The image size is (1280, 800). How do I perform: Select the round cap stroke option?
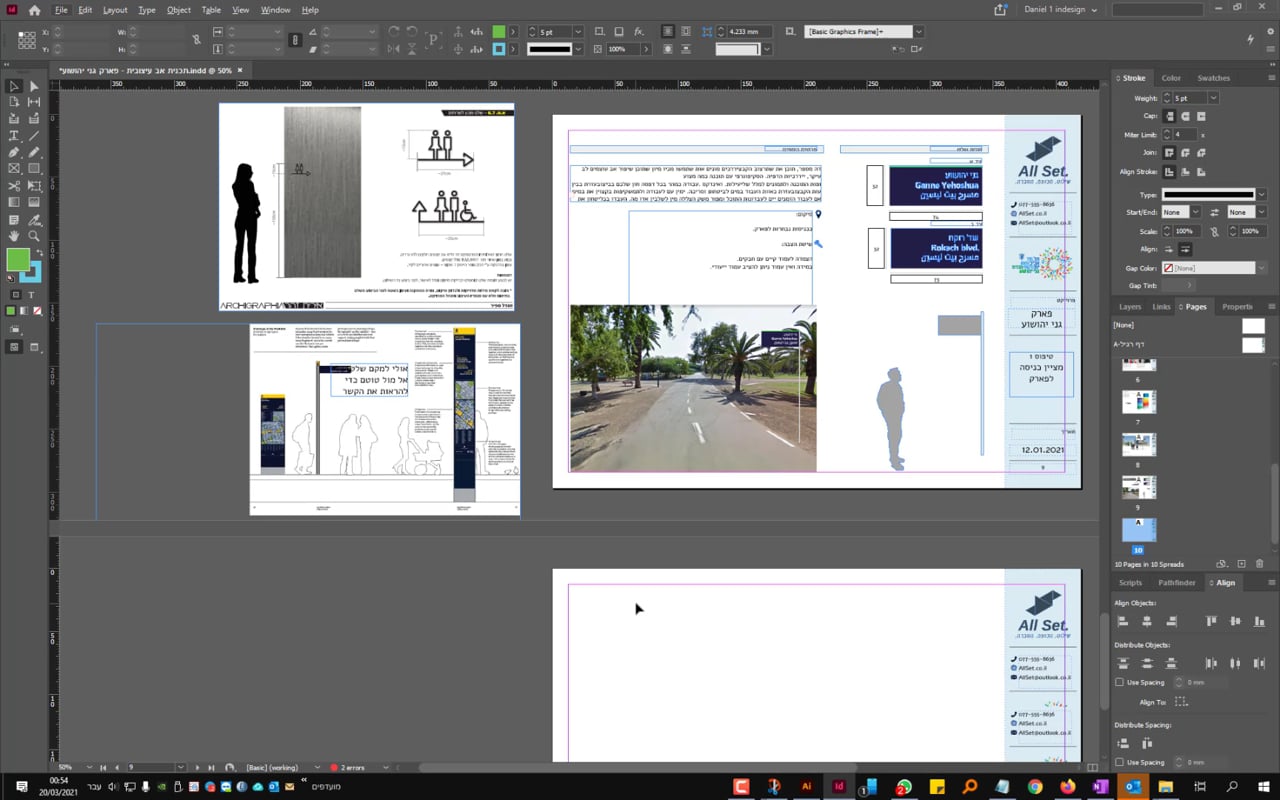[x=1184, y=116]
